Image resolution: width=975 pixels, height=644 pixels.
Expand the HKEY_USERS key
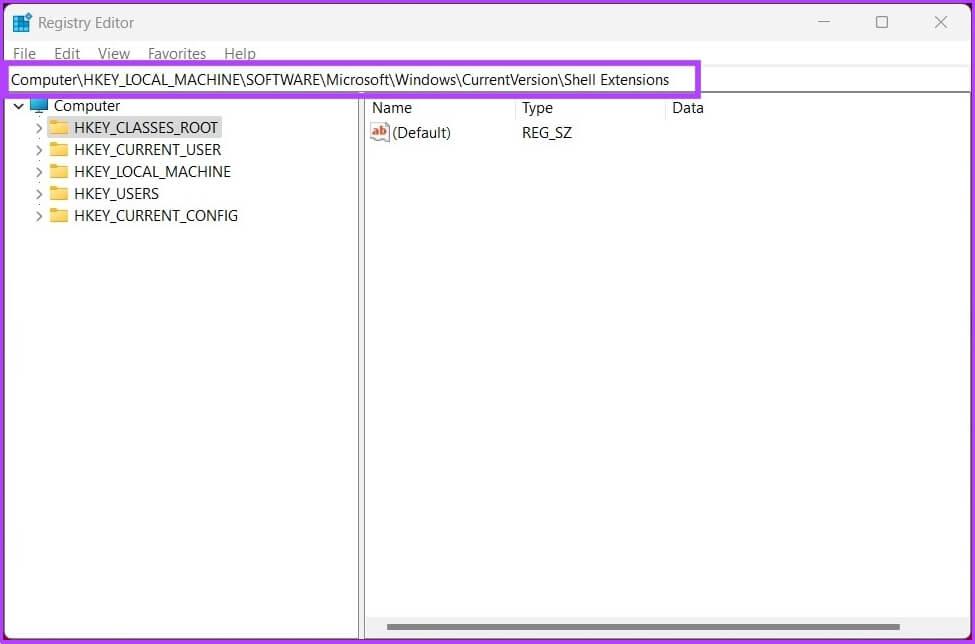pos(39,194)
